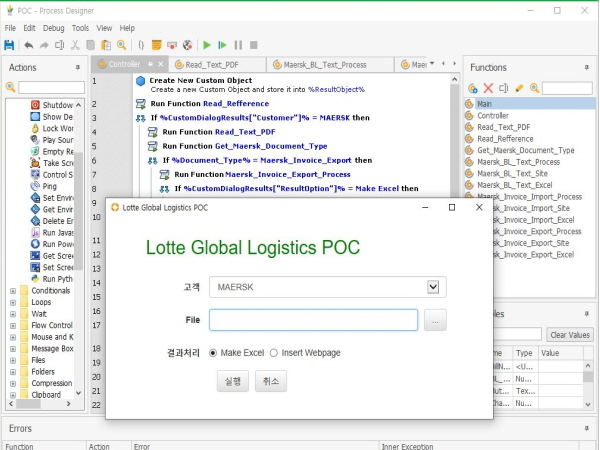600x450 pixels.
Task: Add a new function in the Functions panel
Action: (473, 88)
